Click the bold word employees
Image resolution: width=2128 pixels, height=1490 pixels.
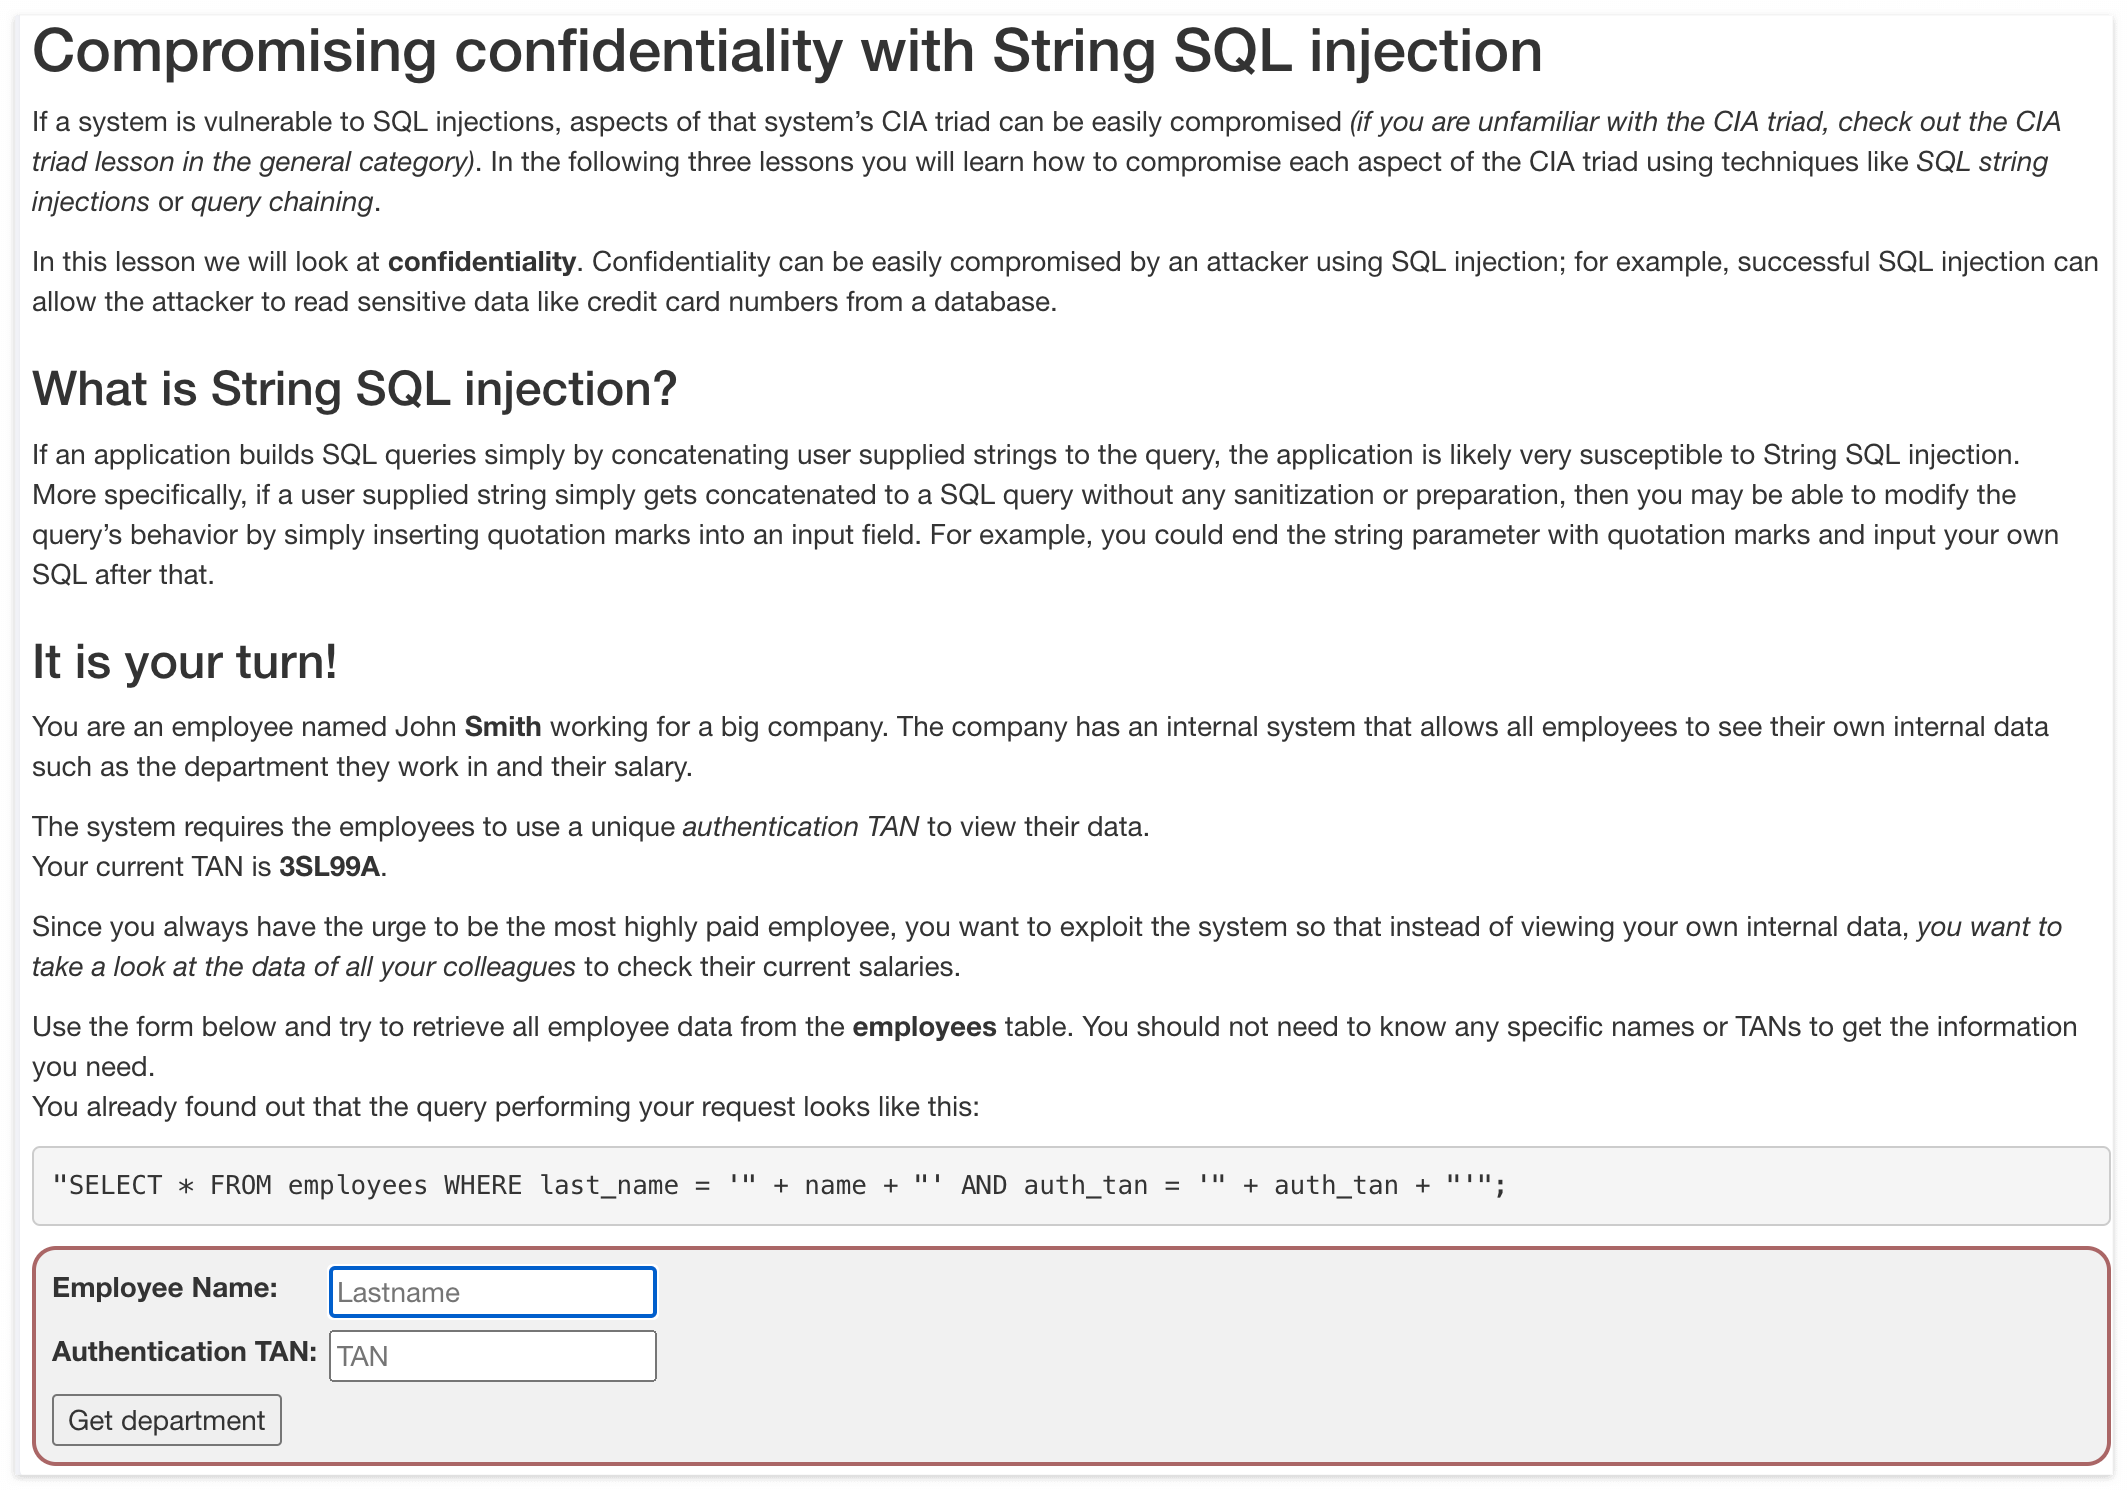coord(923,1027)
